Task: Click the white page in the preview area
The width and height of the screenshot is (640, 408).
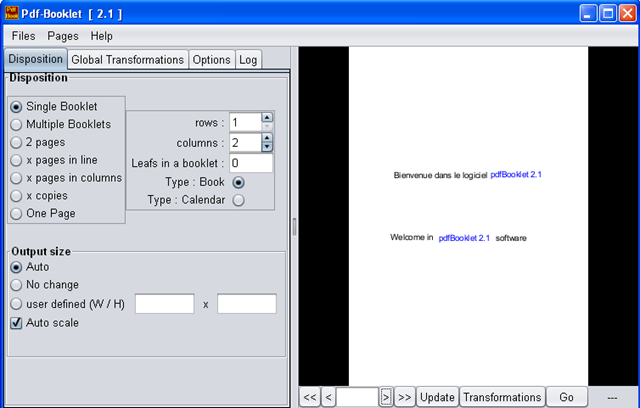Action: (468, 216)
